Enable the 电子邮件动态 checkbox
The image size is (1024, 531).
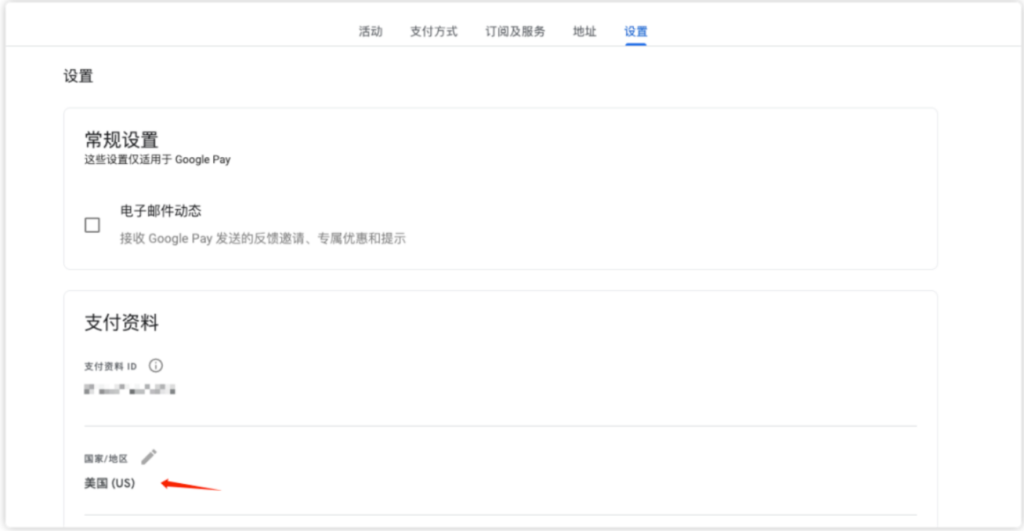92,225
